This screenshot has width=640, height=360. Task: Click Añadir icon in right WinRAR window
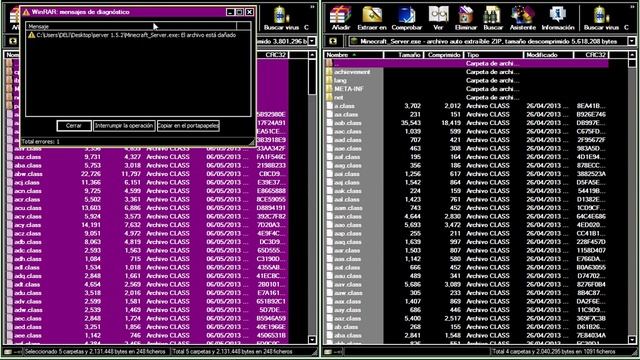click(340, 18)
